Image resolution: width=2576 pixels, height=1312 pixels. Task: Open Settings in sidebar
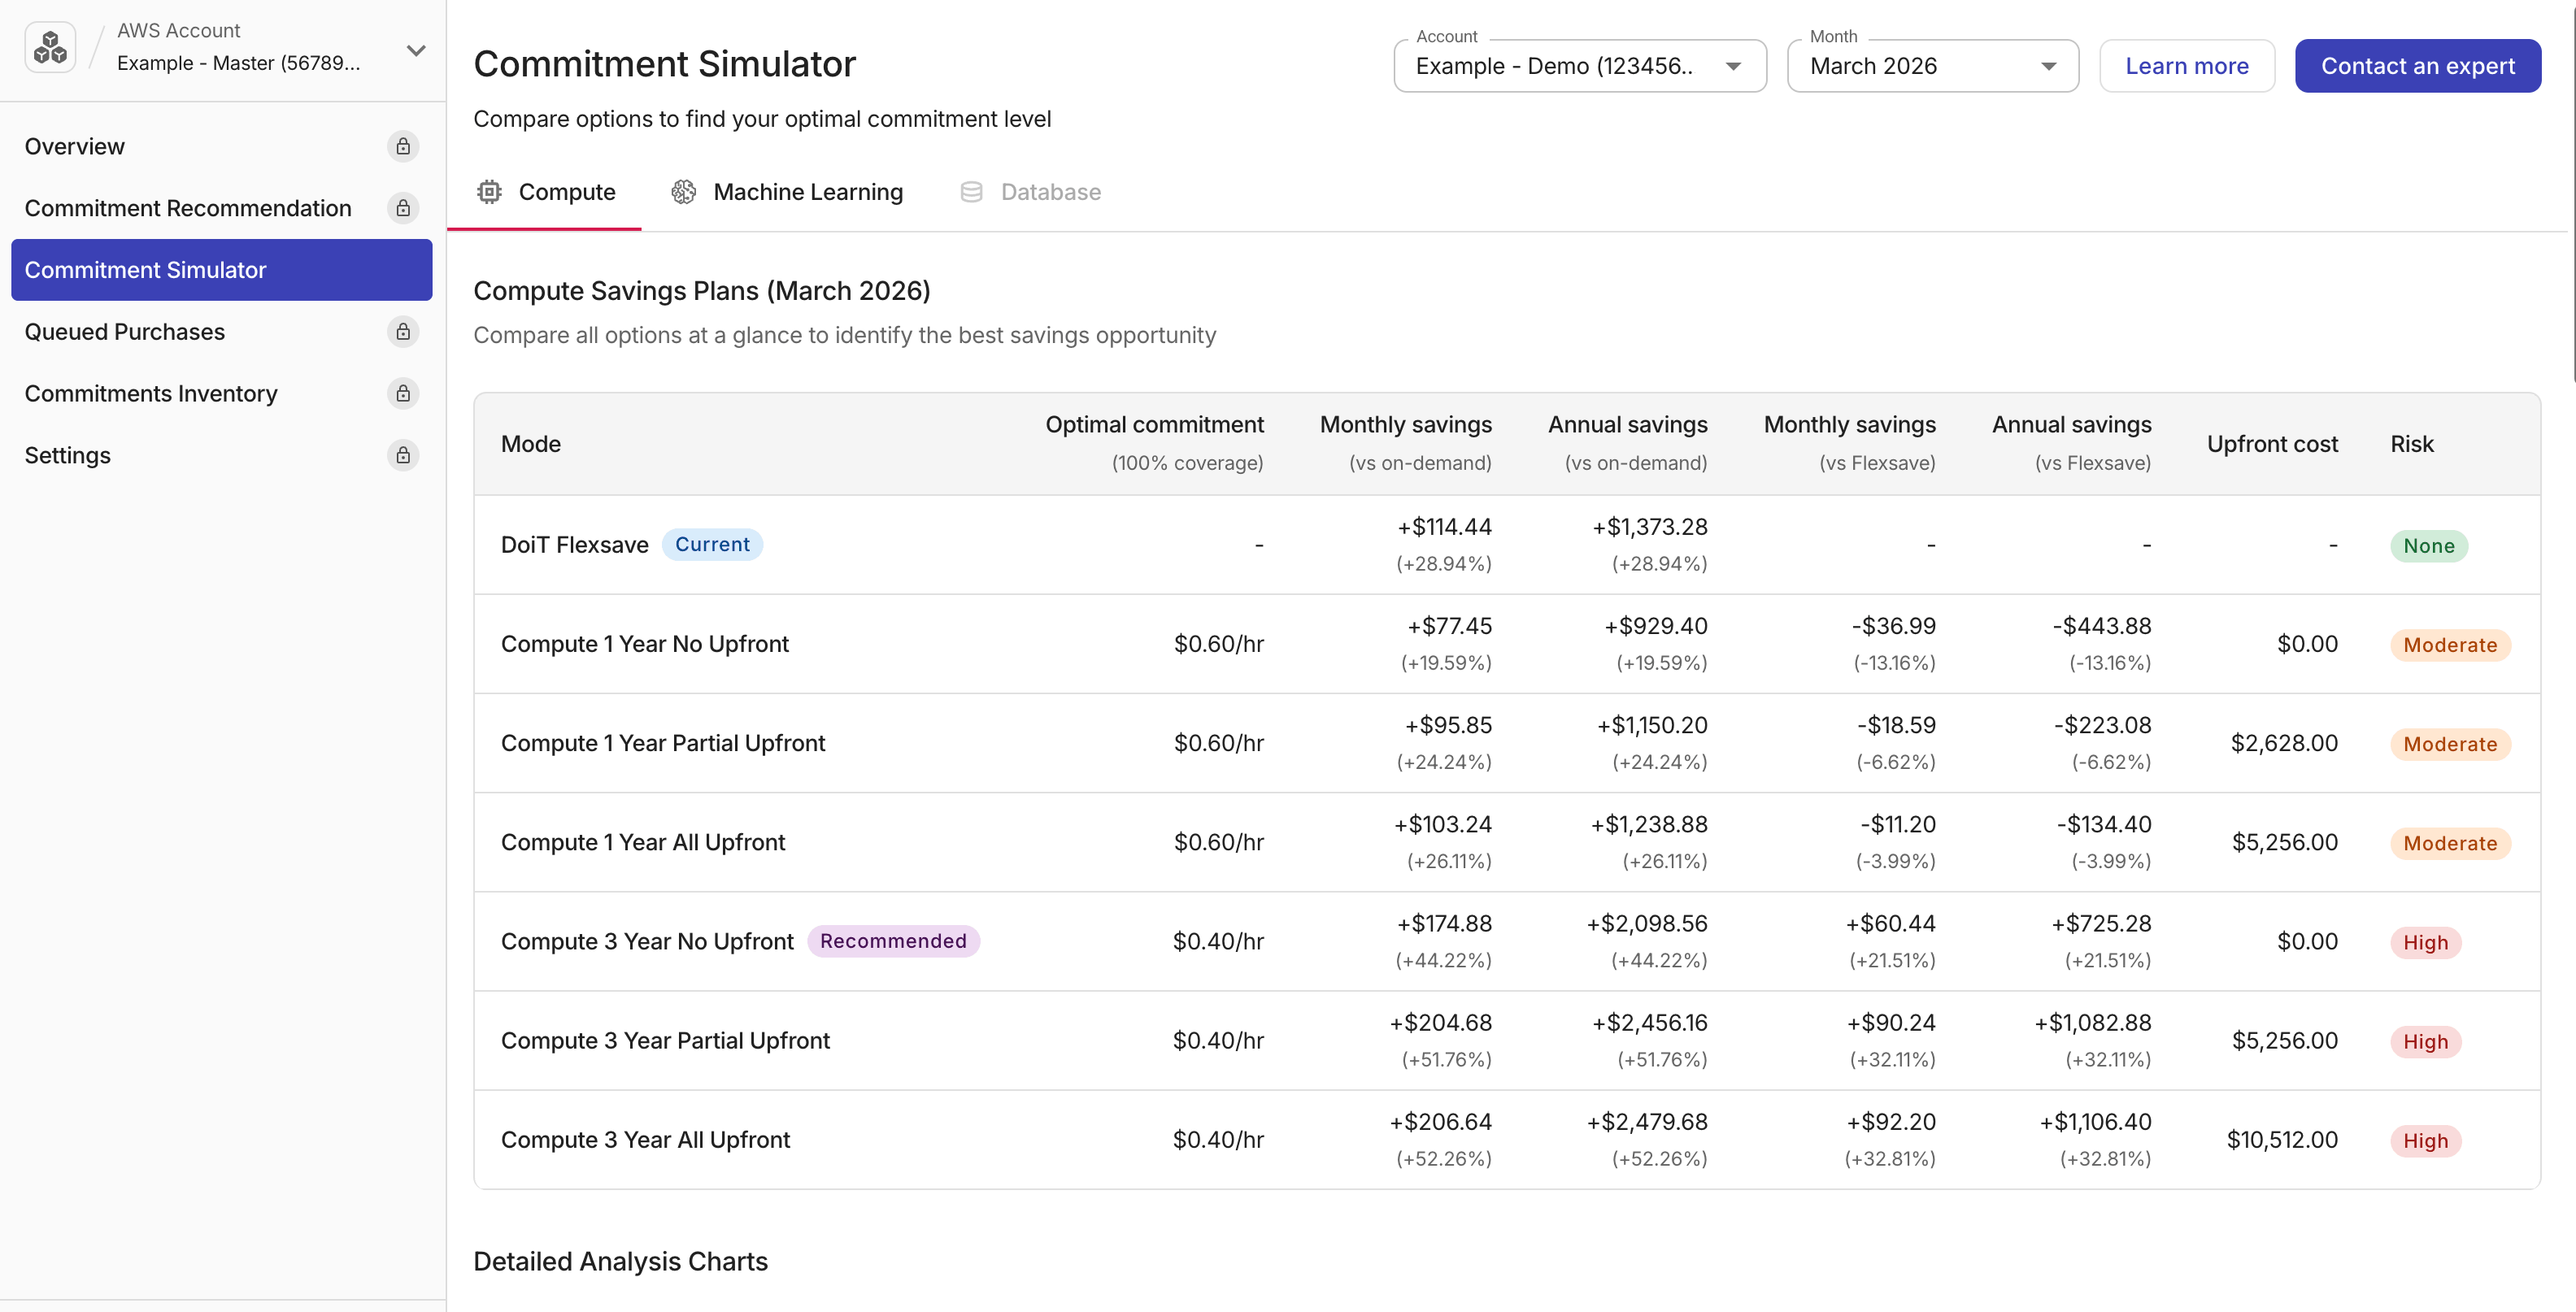pos(221,455)
